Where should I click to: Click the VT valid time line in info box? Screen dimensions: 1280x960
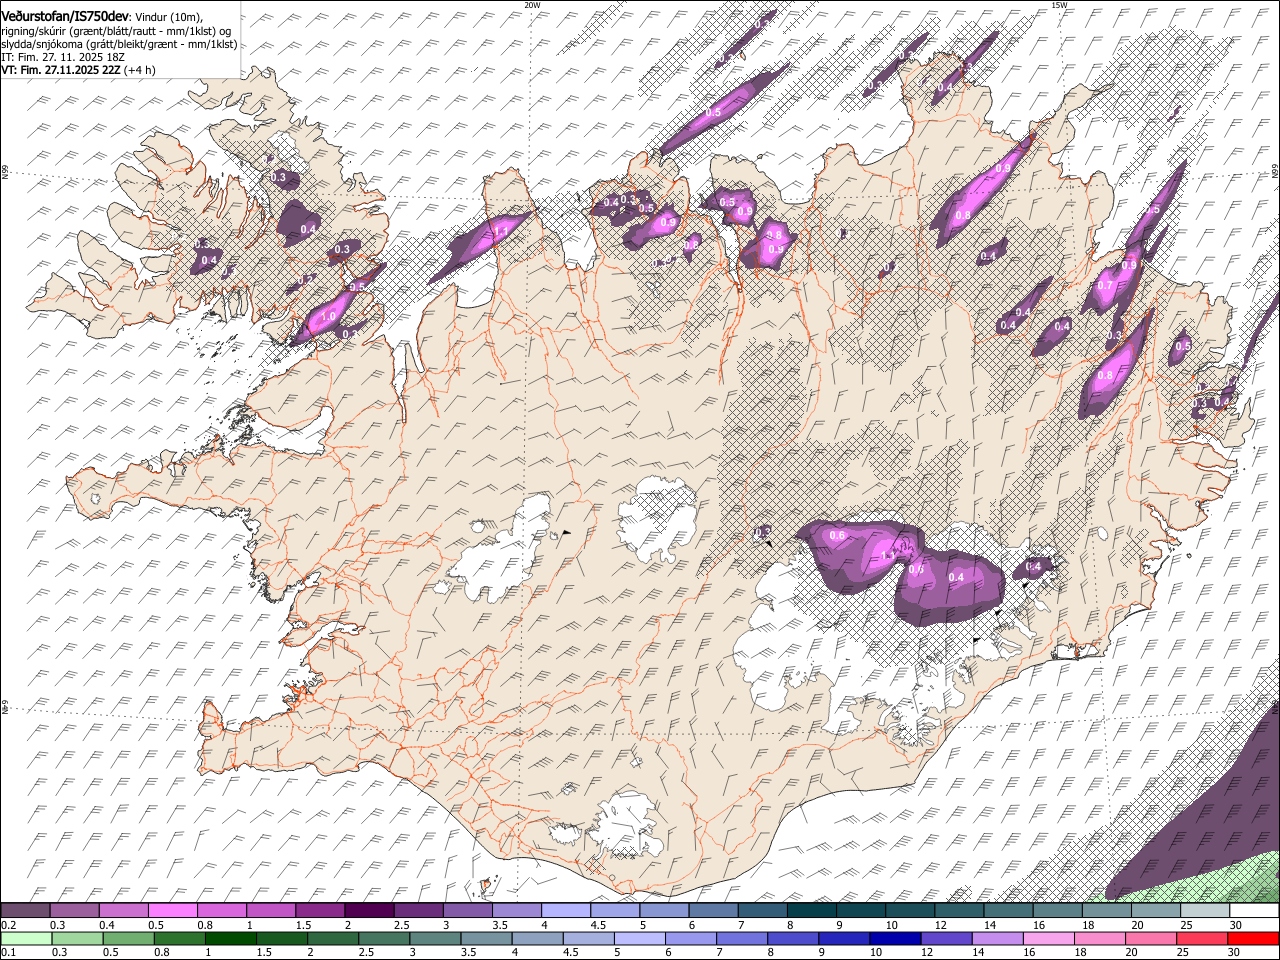[x=78, y=70]
